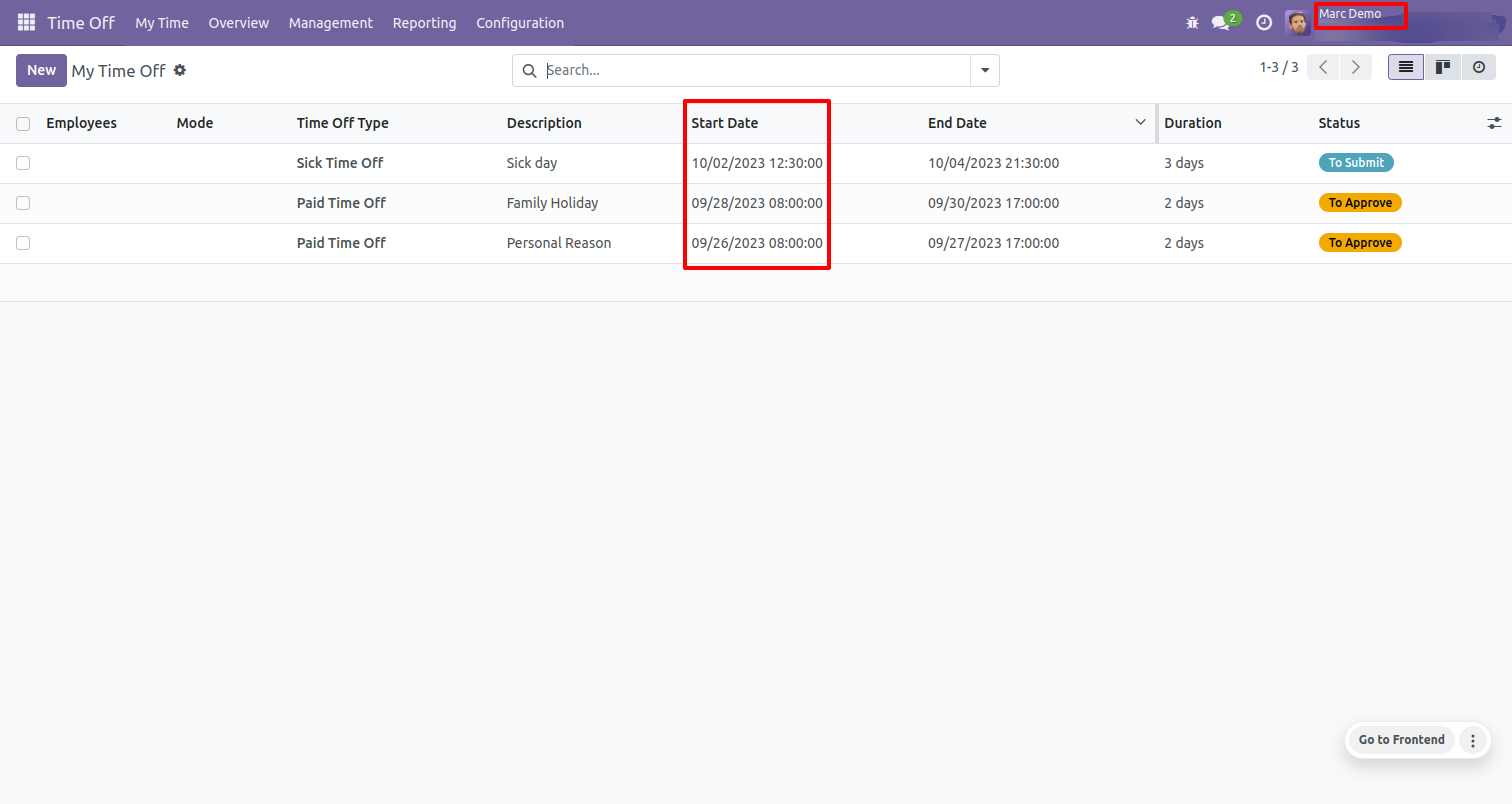1512x804 pixels.
Task: Go to the next page arrow
Action: click(x=1355, y=67)
